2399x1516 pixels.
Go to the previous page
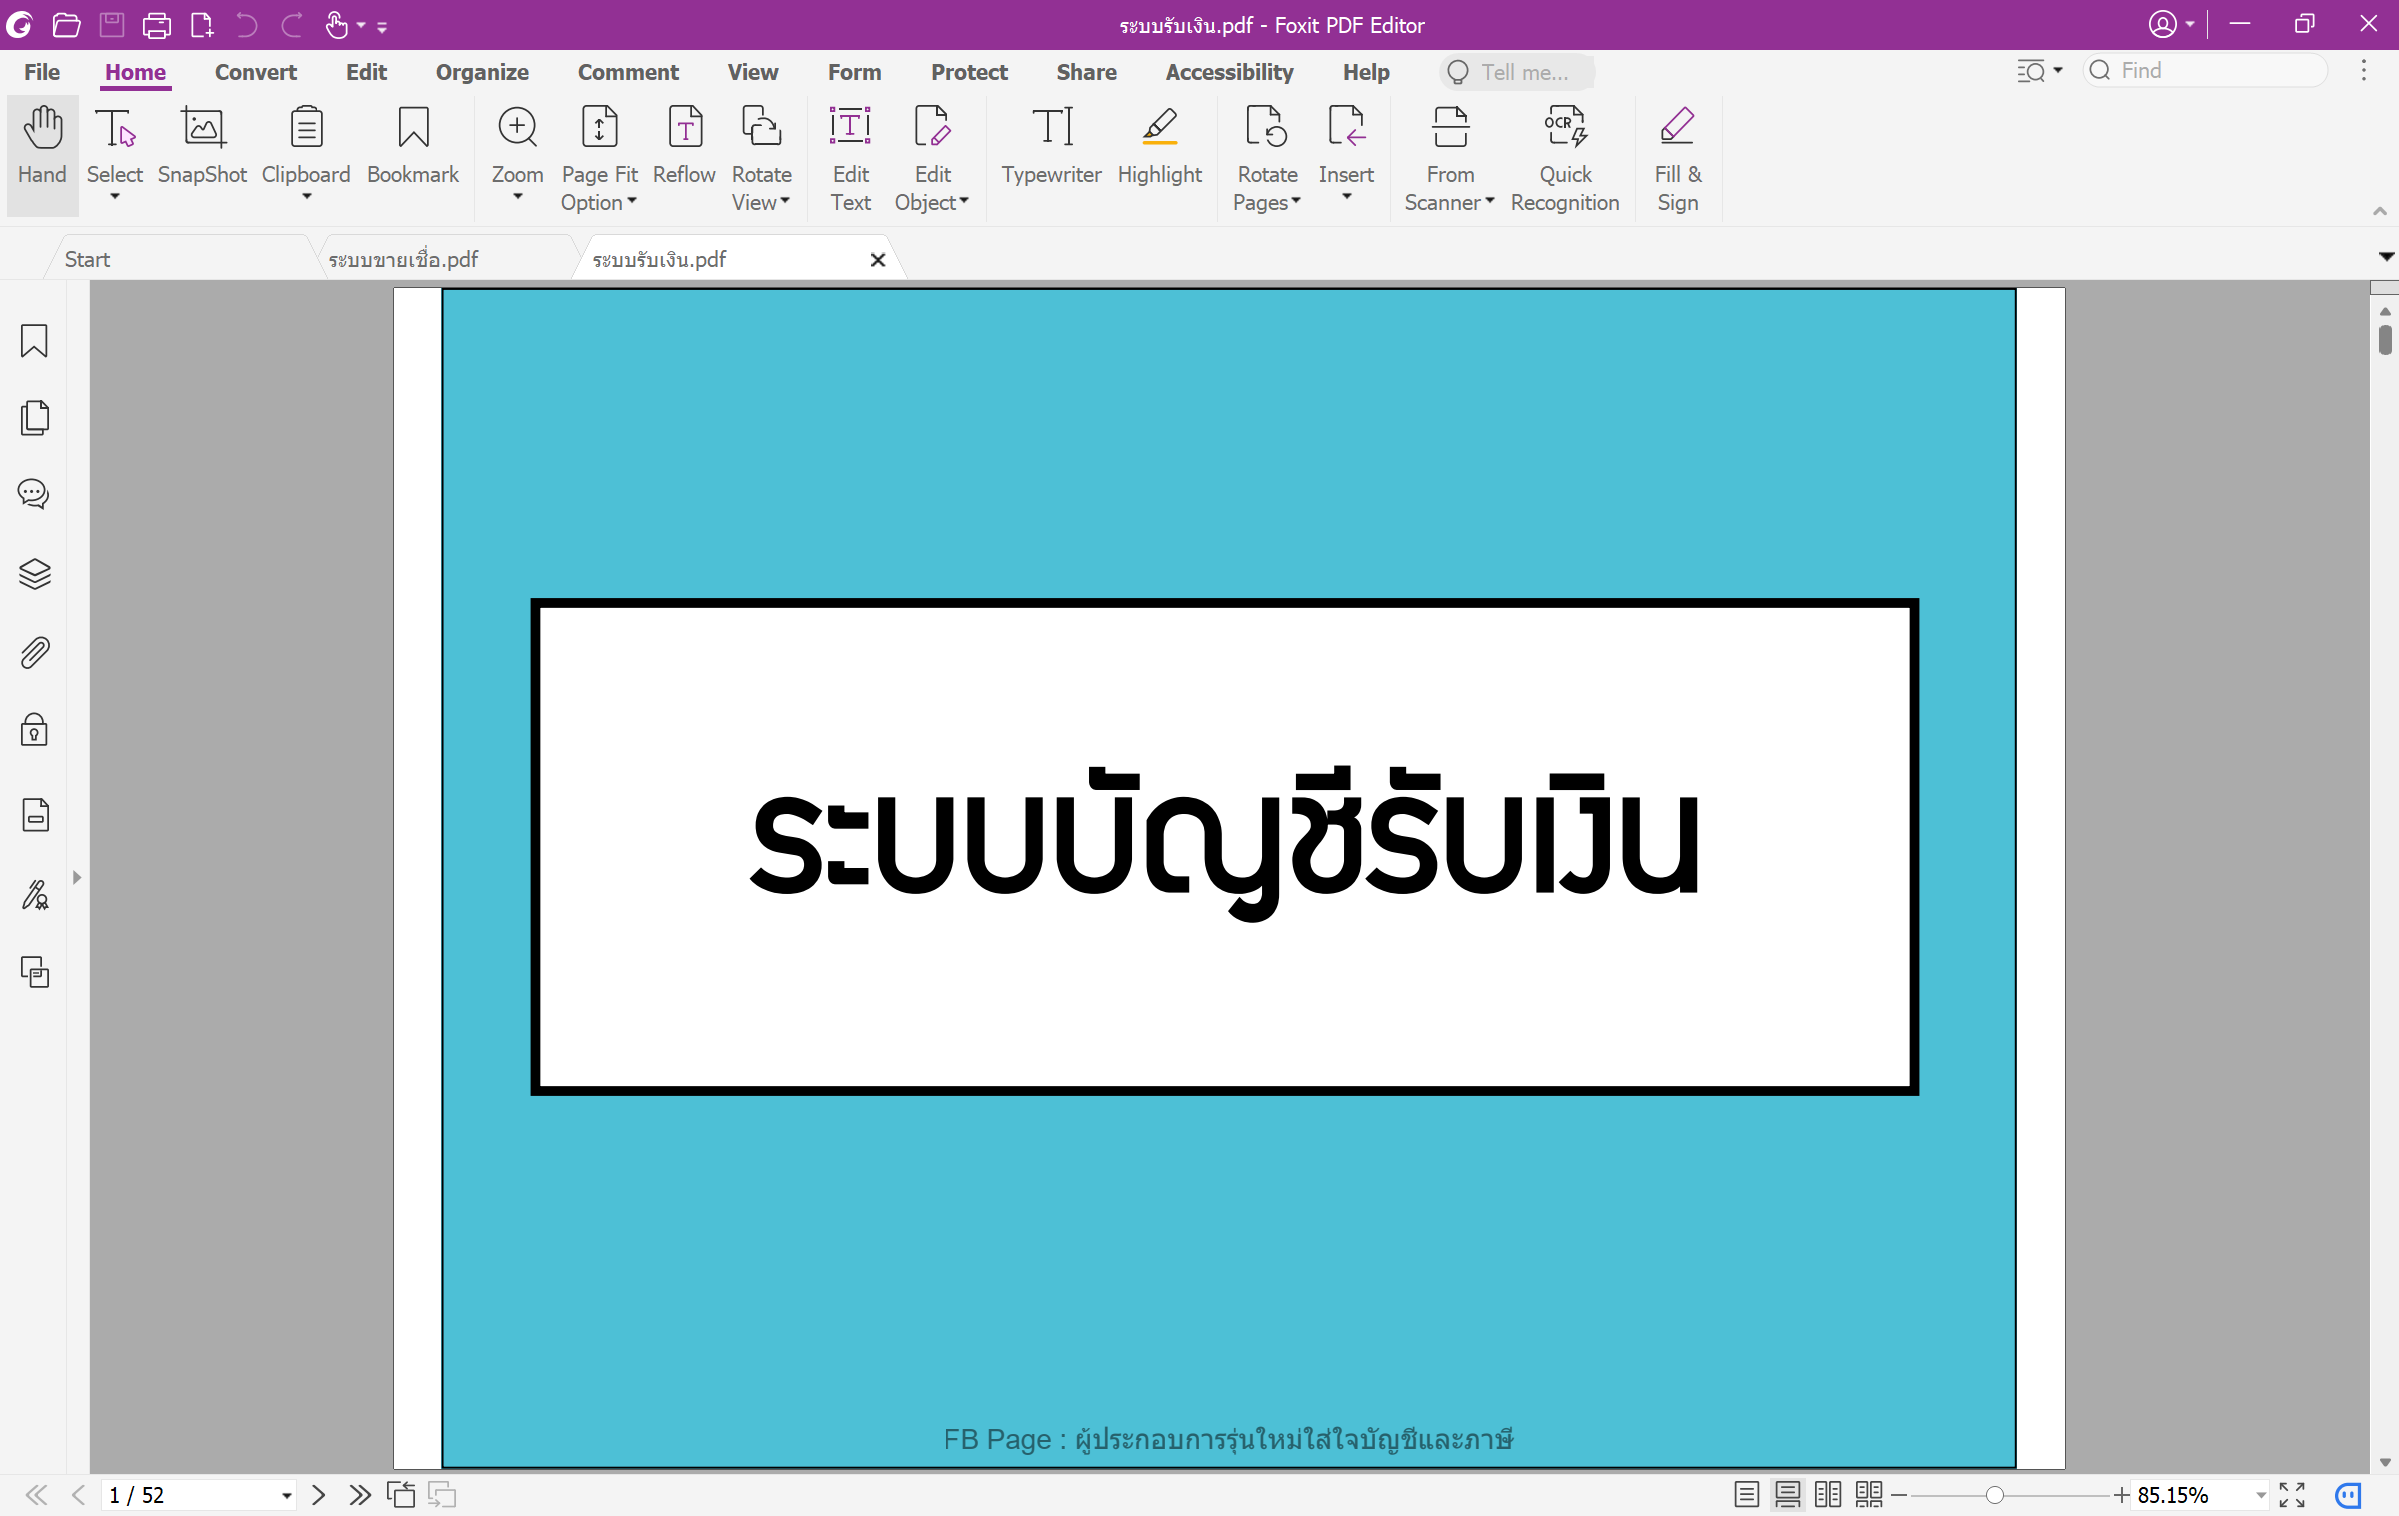pos(78,1495)
